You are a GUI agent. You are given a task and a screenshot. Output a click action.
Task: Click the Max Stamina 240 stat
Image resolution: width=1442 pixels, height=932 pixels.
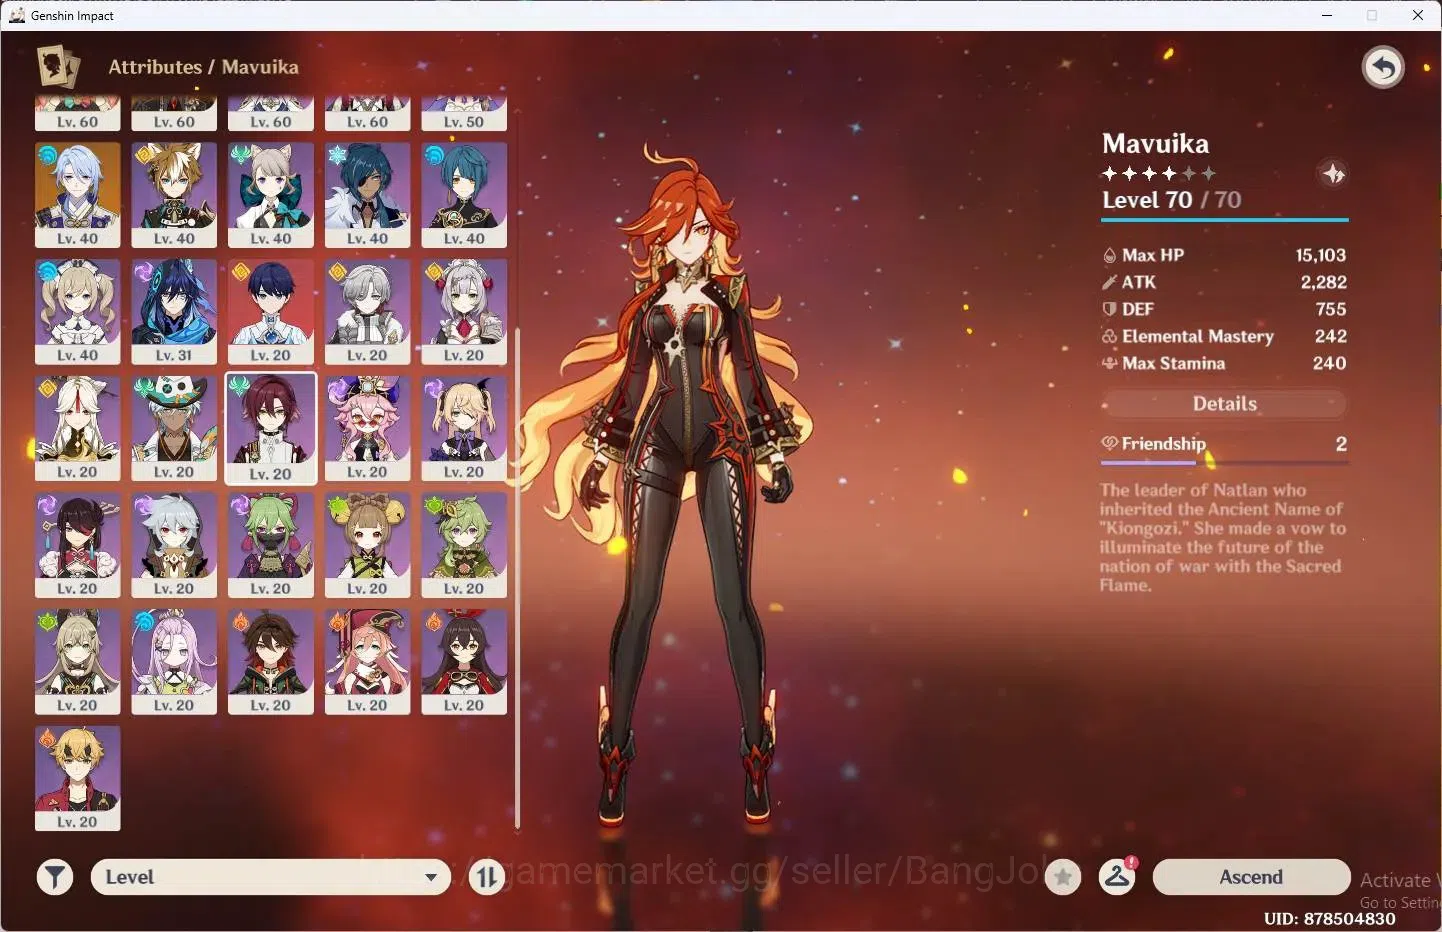click(x=1224, y=363)
